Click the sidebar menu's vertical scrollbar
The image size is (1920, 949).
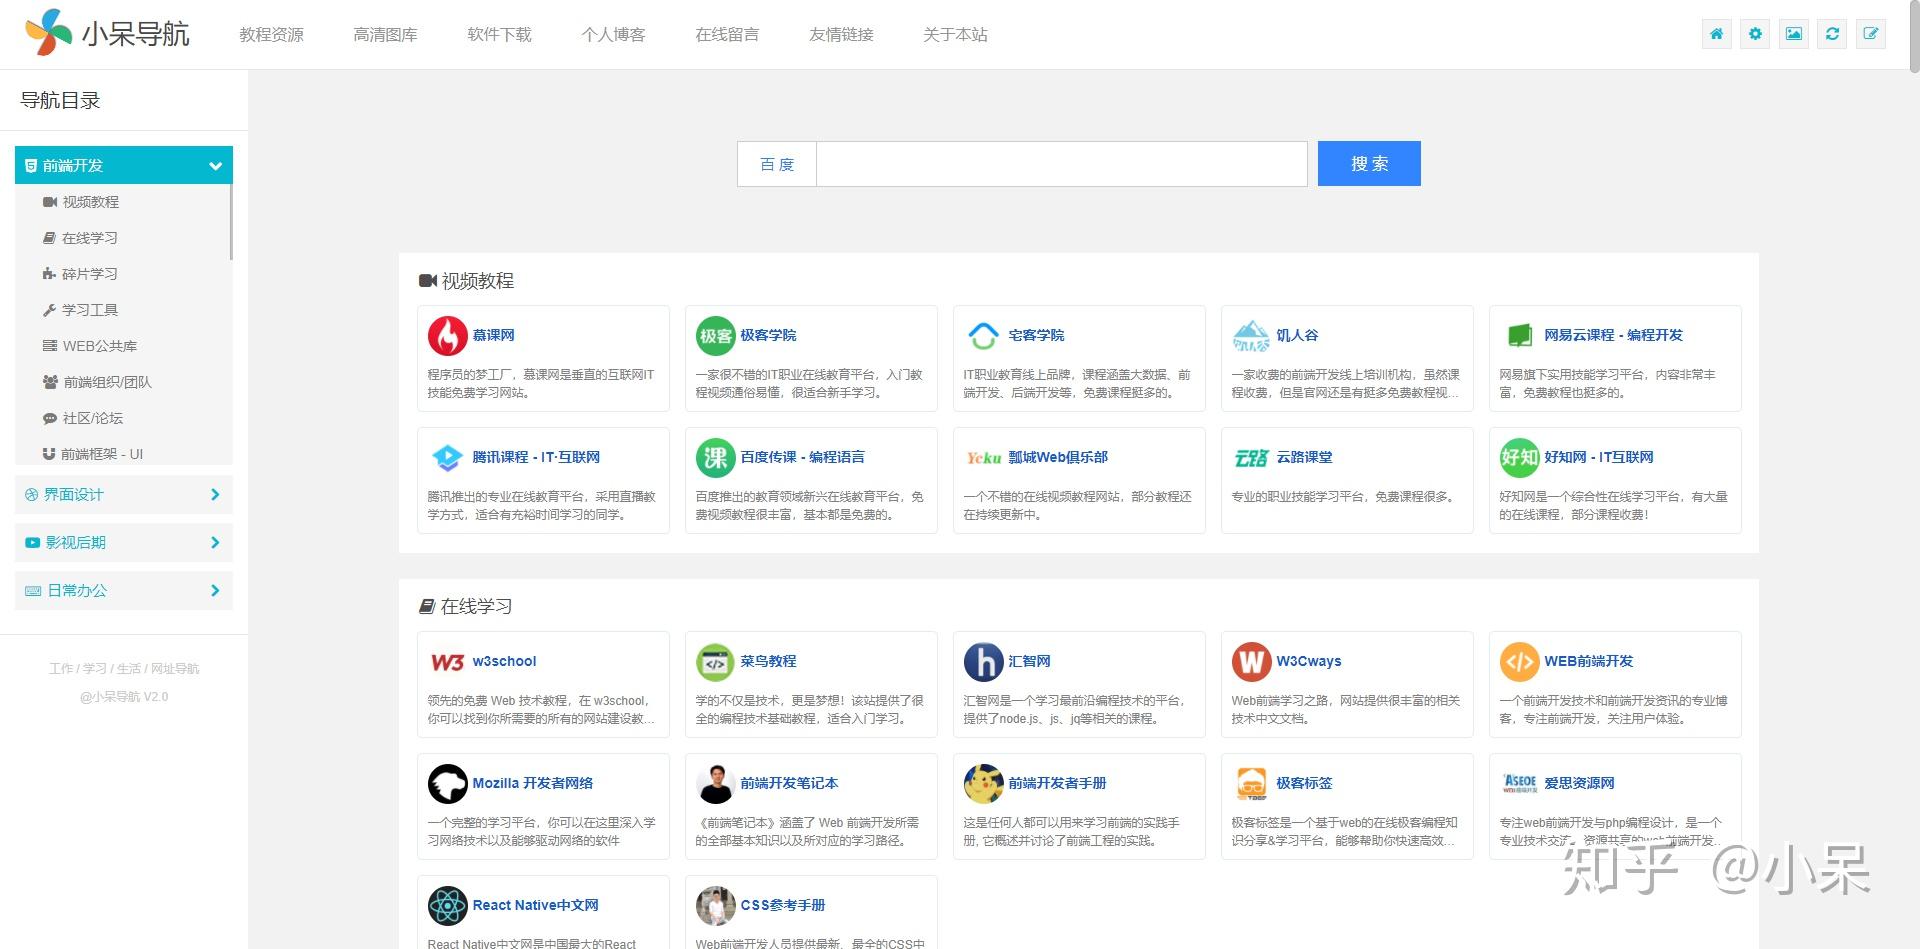(x=231, y=222)
